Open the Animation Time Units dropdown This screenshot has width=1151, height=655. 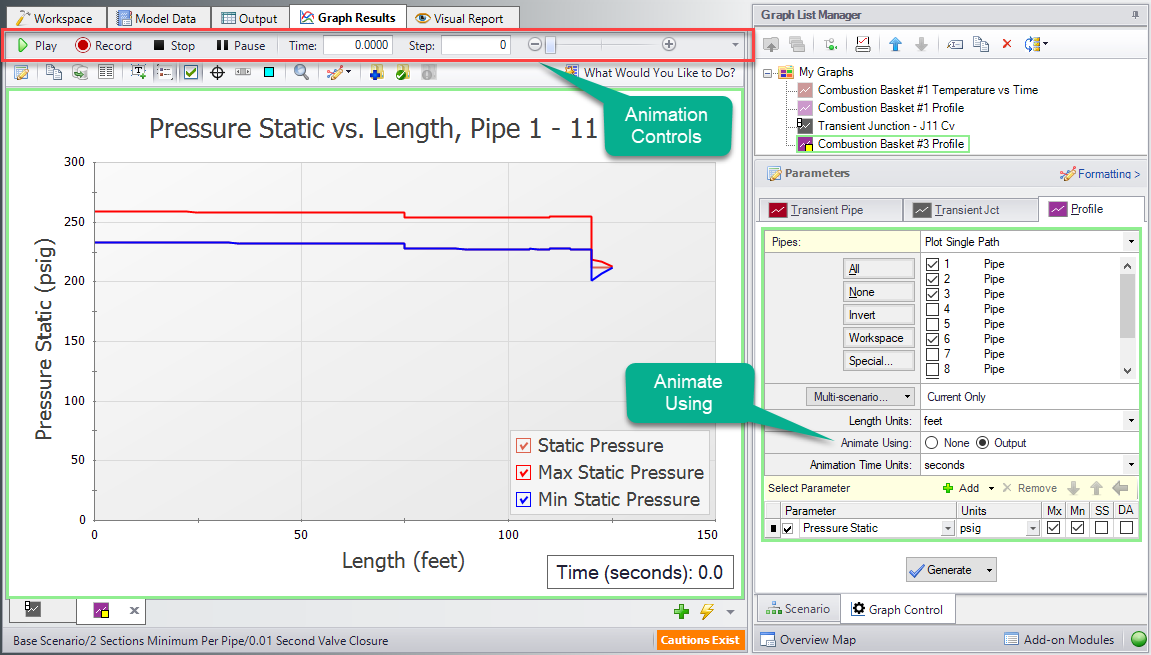coord(1130,465)
